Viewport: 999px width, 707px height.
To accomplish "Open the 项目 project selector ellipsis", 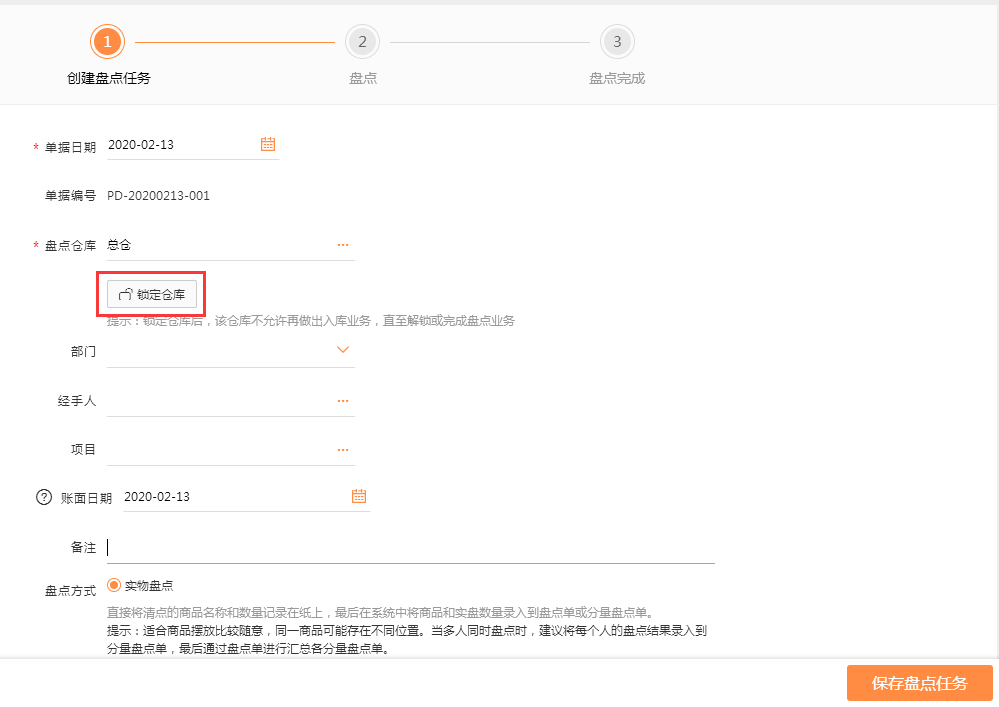I will [x=343, y=448].
